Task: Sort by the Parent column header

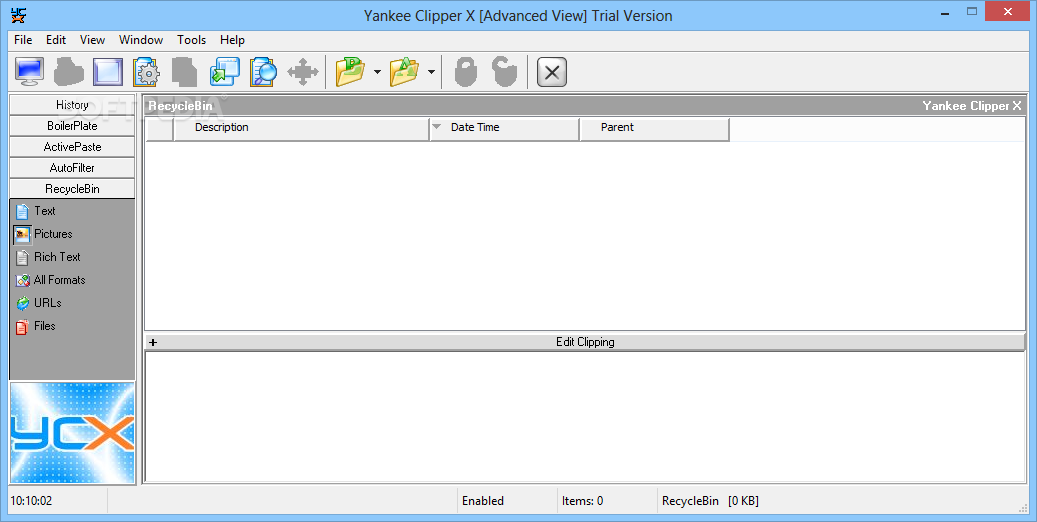Action: point(655,129)
